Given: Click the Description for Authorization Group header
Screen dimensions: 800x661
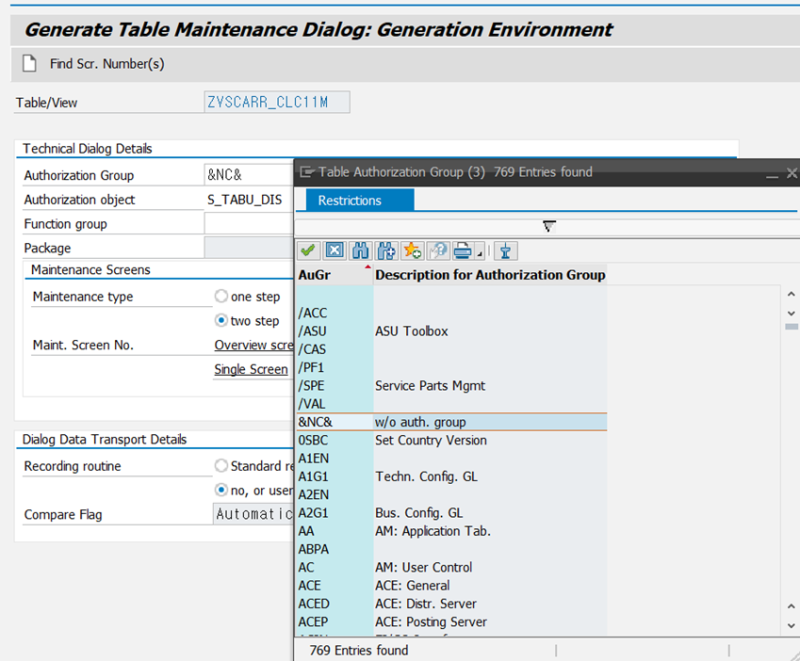Looking at the screenshot, I should click(x=490, y=275).
